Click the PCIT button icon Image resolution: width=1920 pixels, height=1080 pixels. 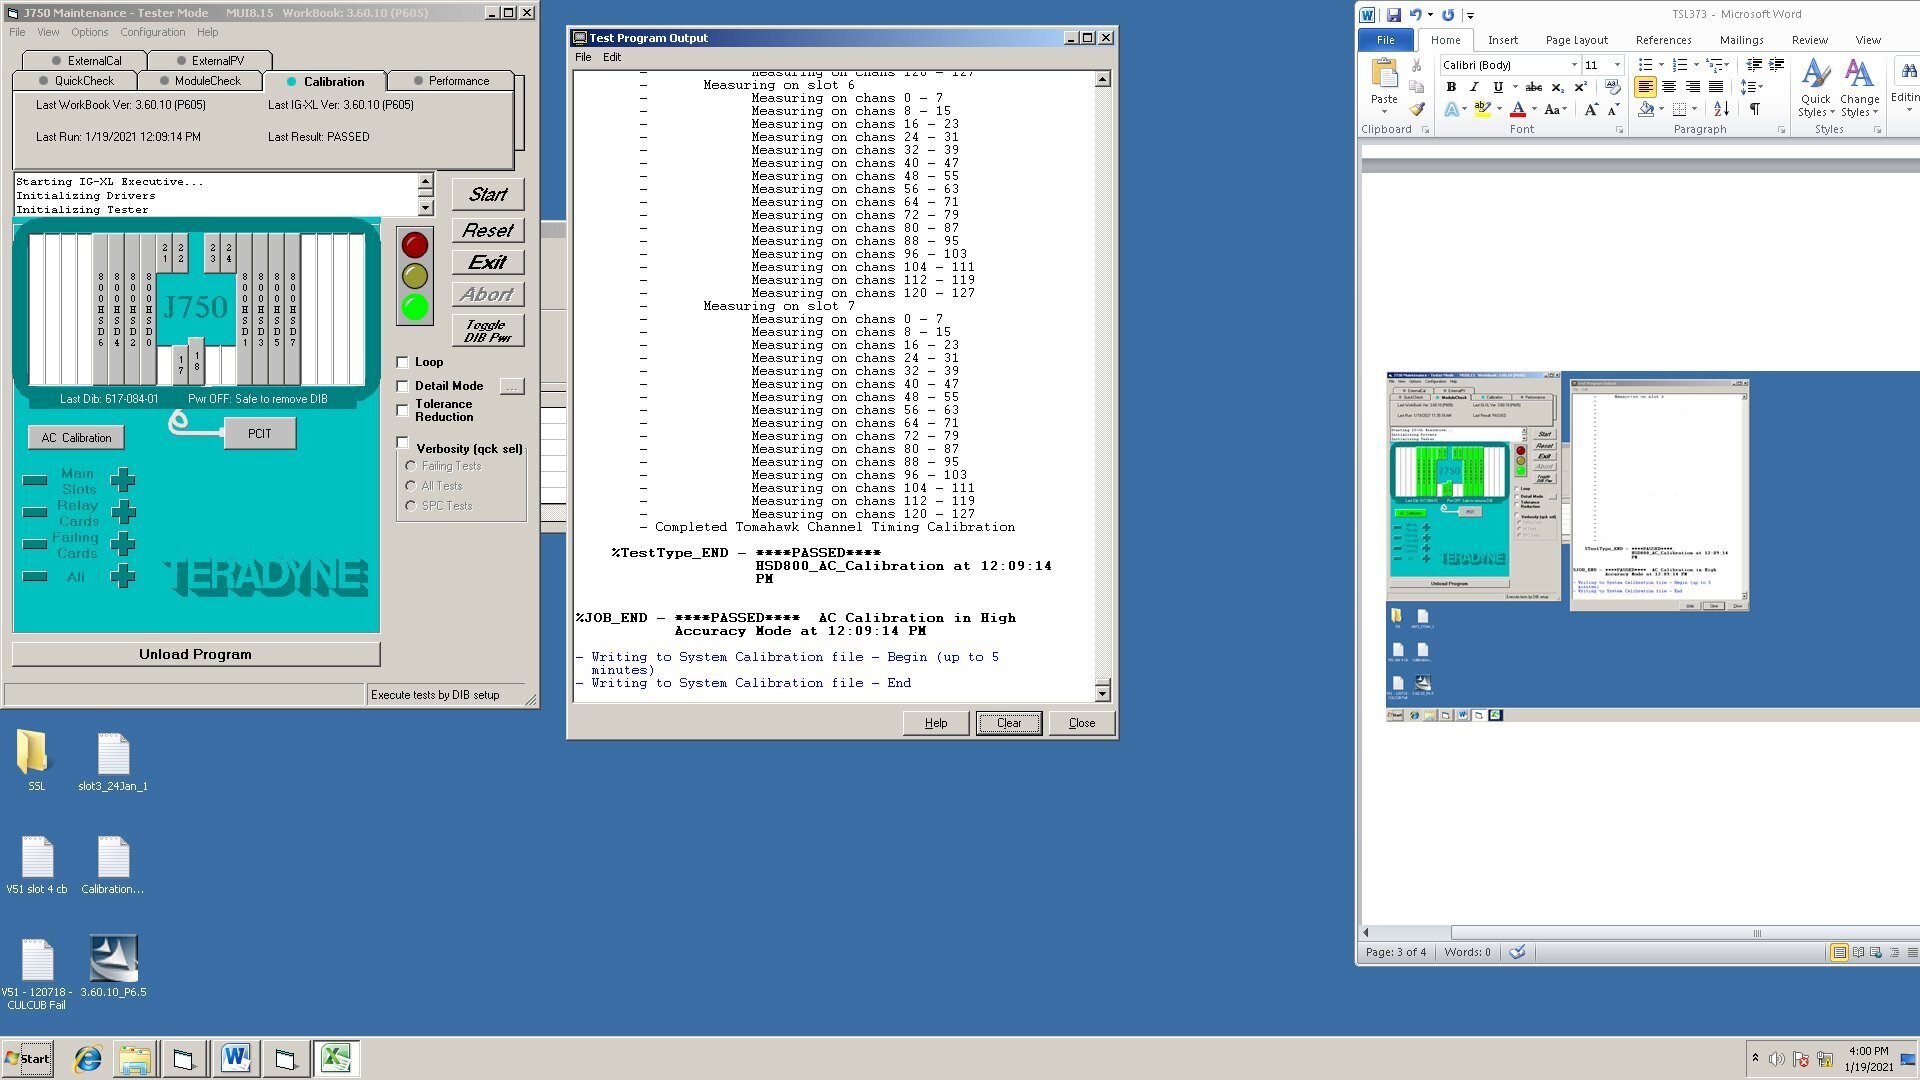click(x=258, y=433)
